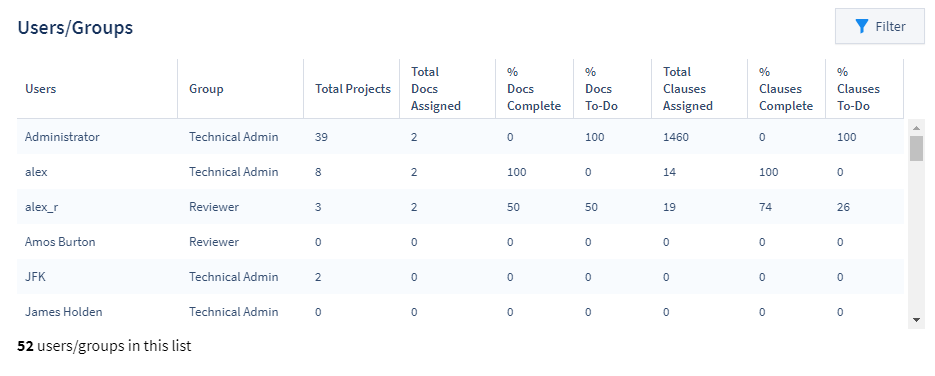Sort by the Users column header
935x376 pixels.
tap(41, 89)
